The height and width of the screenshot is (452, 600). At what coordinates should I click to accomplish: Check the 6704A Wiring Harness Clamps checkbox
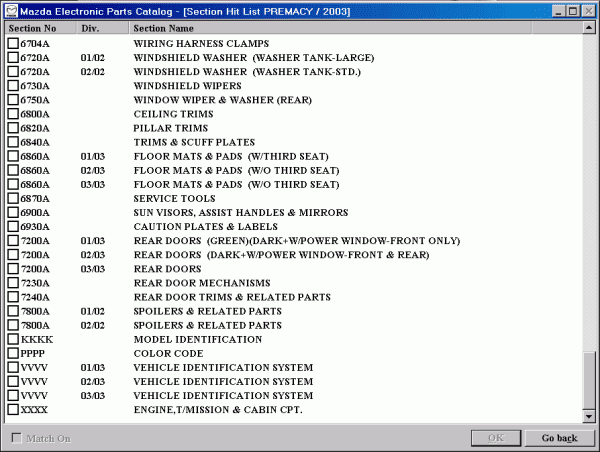13,43
